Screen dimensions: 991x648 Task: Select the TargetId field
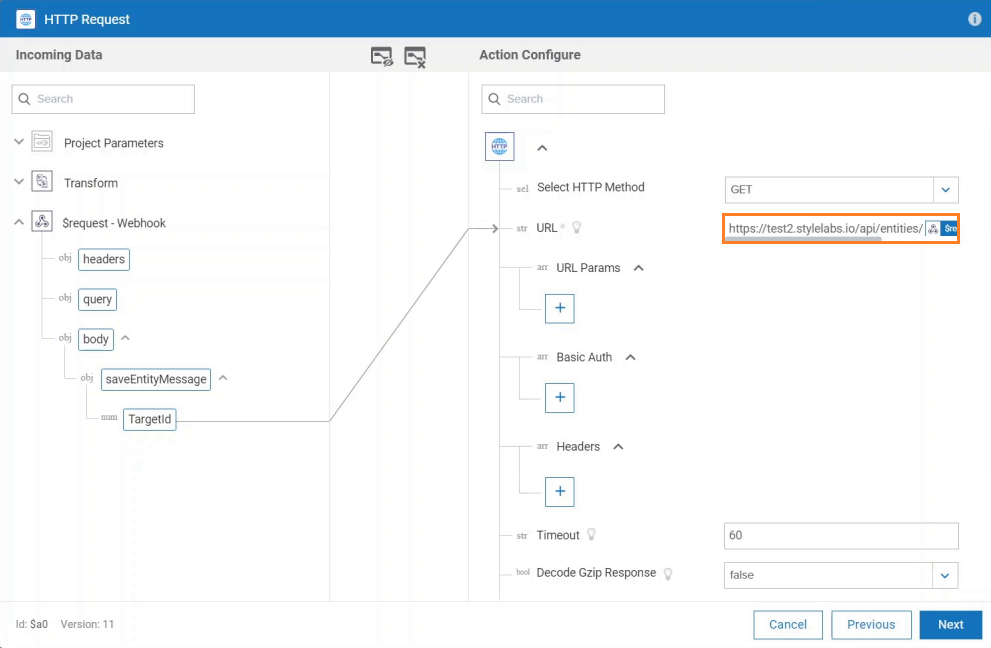[150, 419]
